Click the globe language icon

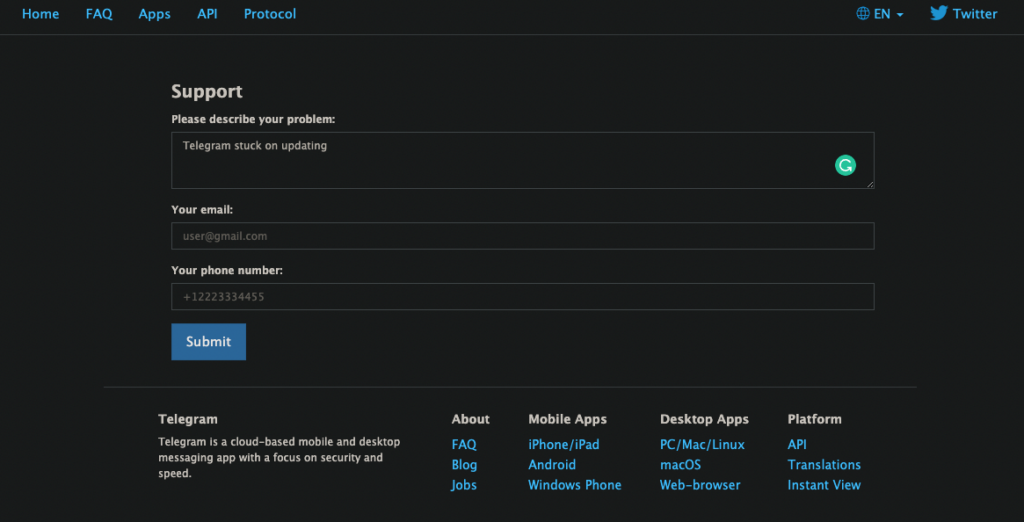pyautogui.click(x=863, y=14)
